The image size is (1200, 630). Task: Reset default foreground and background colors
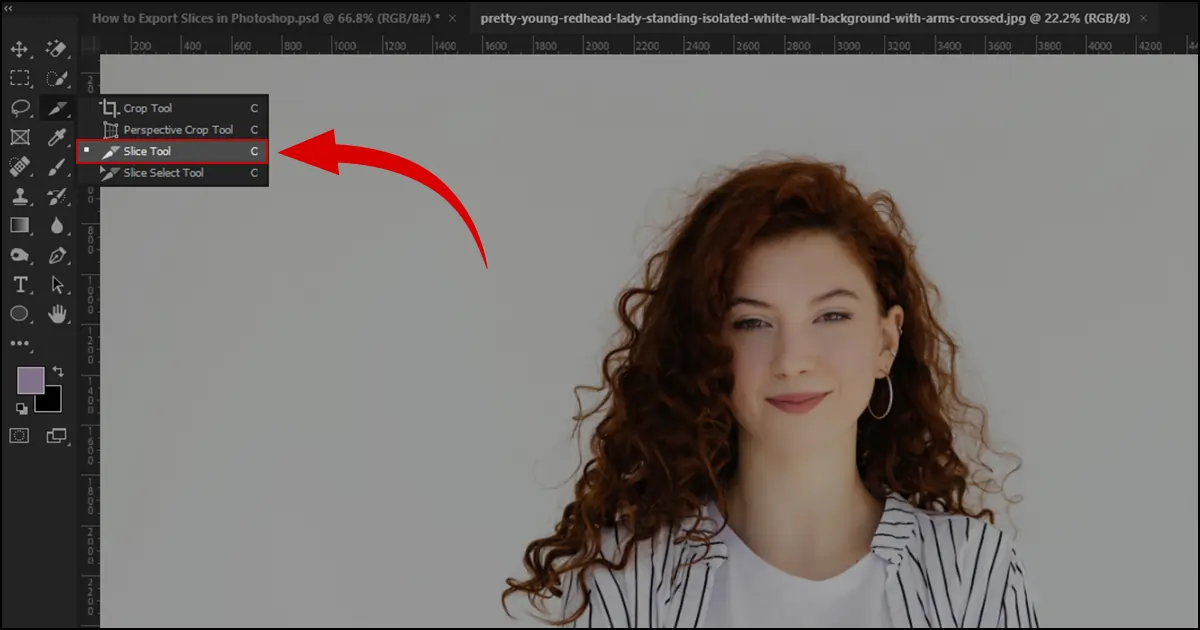21,408
